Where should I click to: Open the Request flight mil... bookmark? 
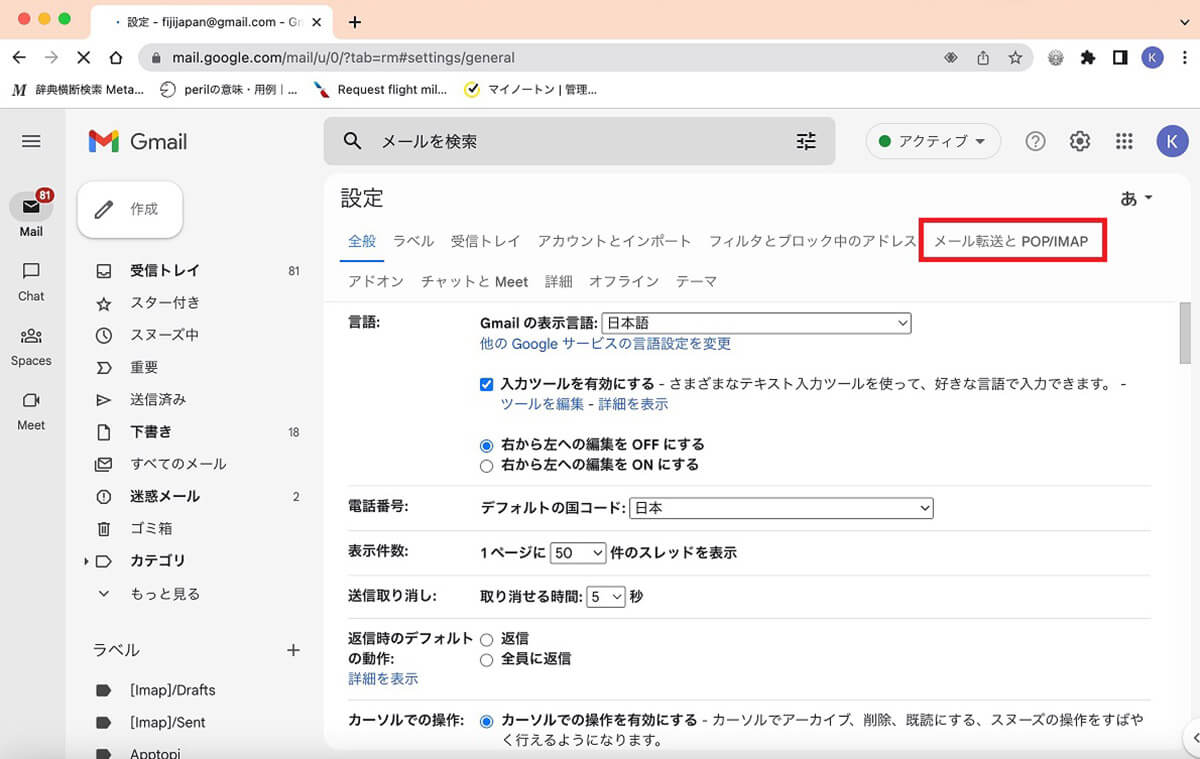380,89
